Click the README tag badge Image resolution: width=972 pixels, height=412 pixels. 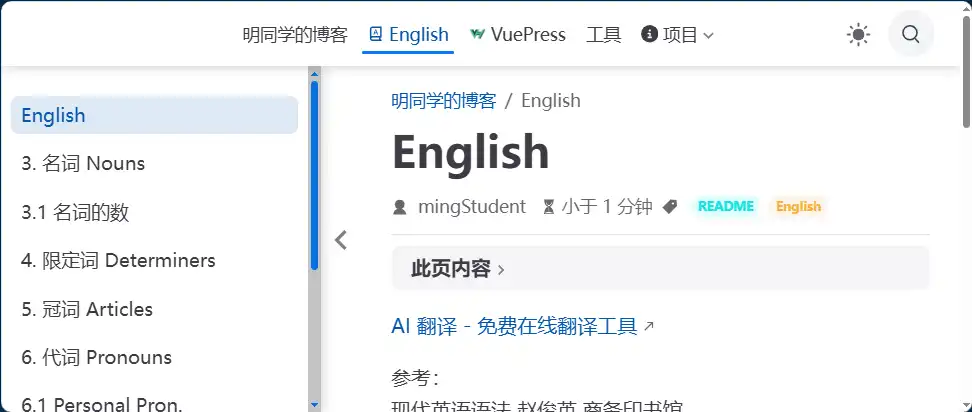pos(725,207)
